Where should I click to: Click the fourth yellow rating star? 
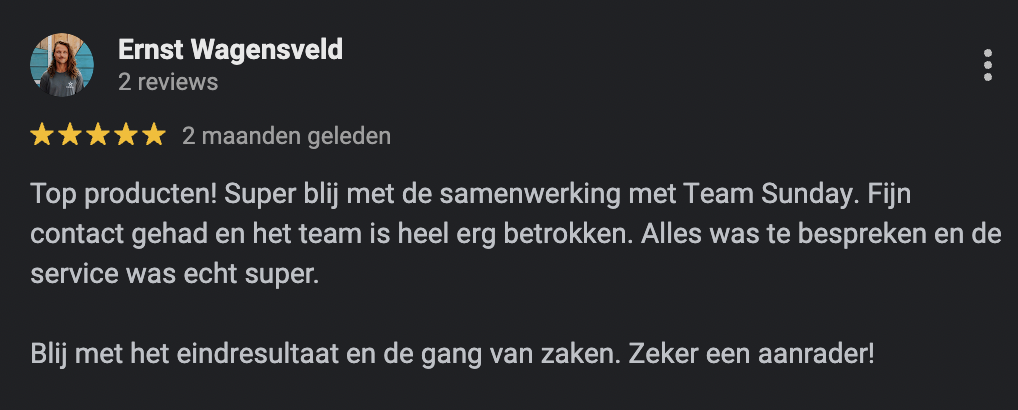[x=126, y=135]
